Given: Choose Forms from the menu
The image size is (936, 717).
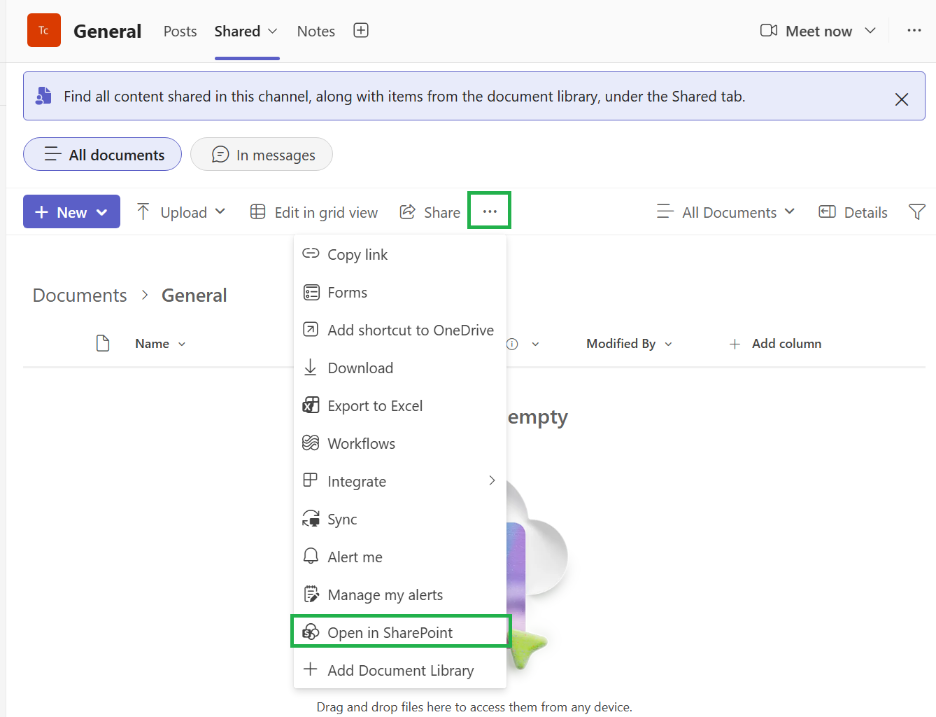Looking at the screenshot, I should (400, 293).
